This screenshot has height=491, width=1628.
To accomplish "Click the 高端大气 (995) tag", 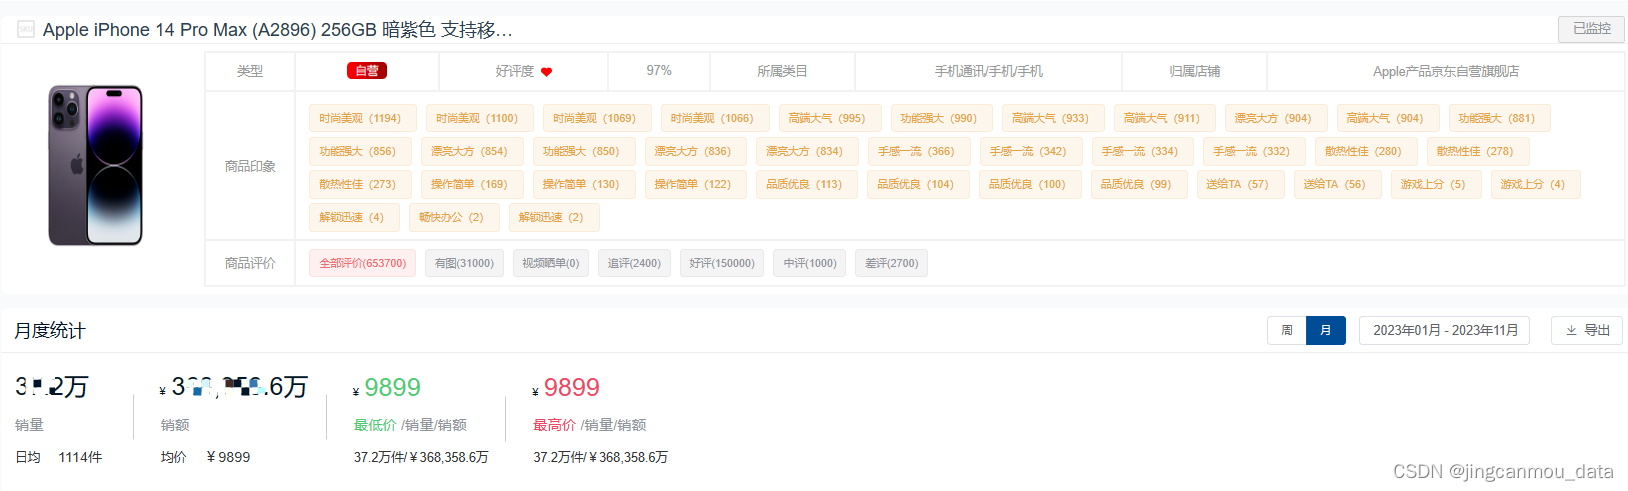I will (x=830, y=118).
